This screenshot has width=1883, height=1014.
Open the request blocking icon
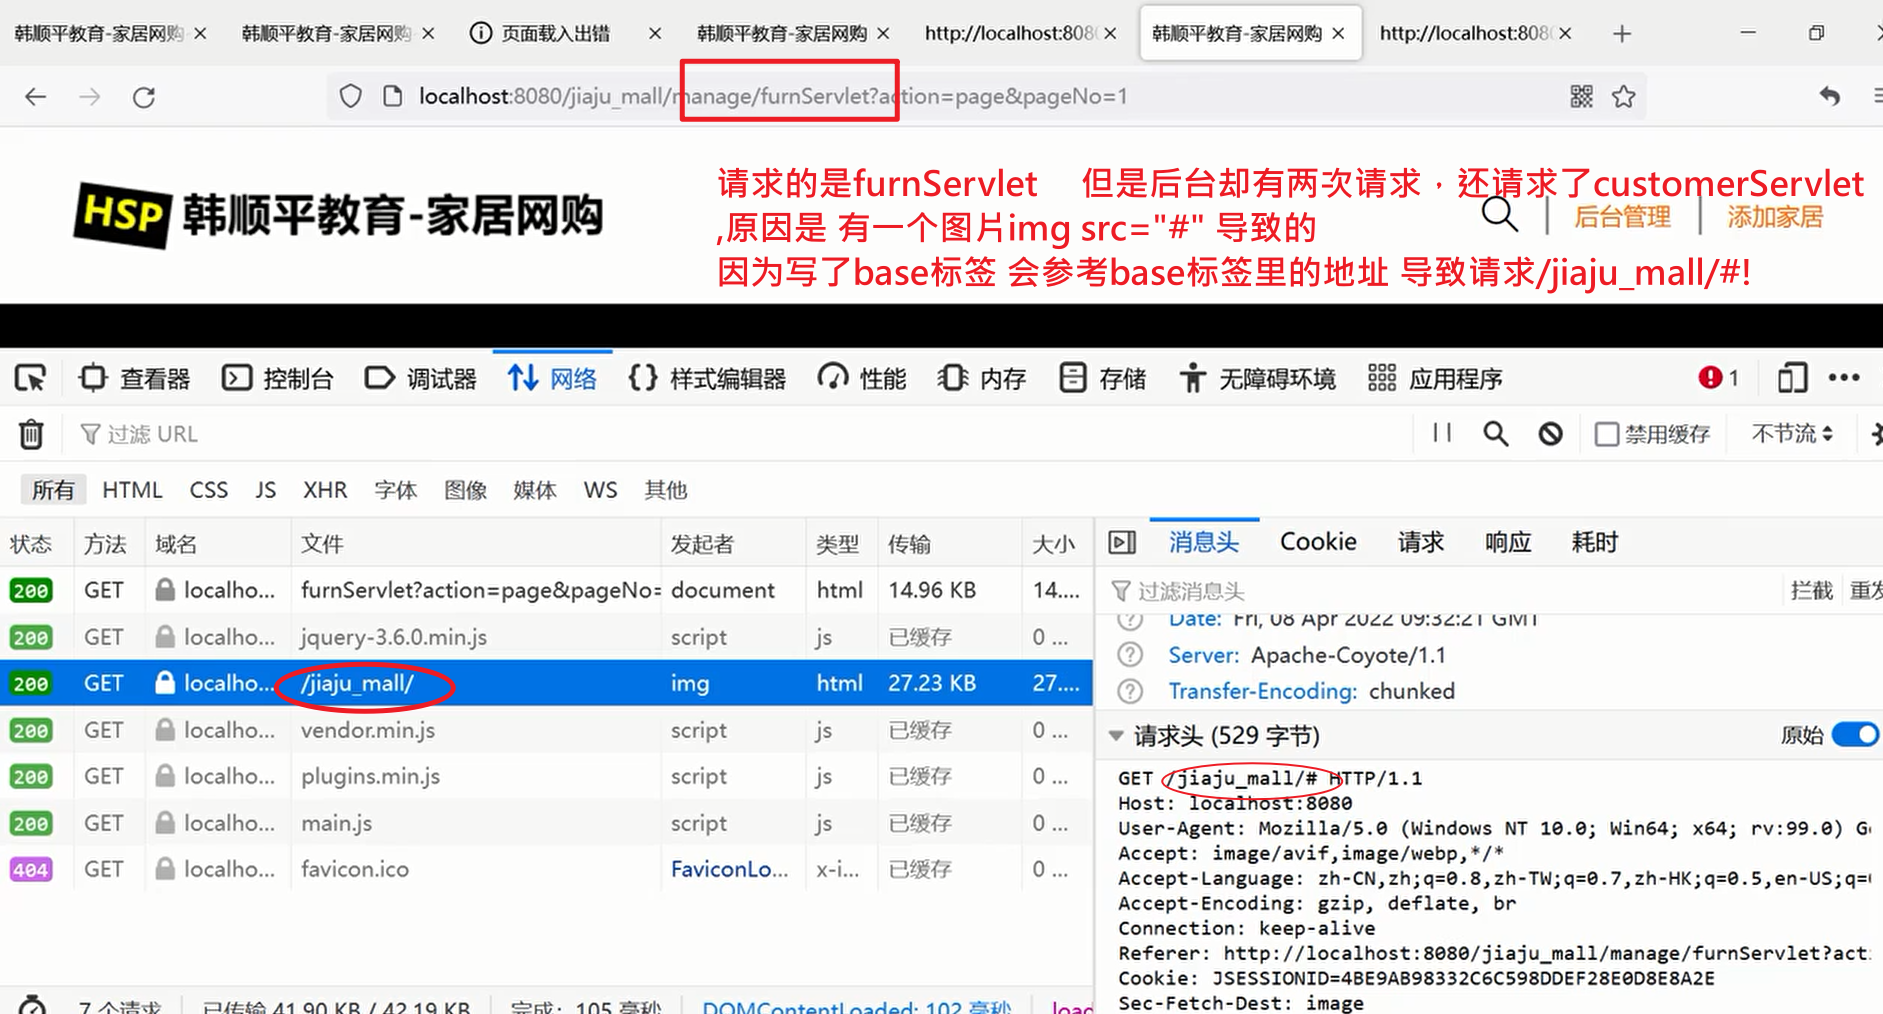click(1550, 433)
